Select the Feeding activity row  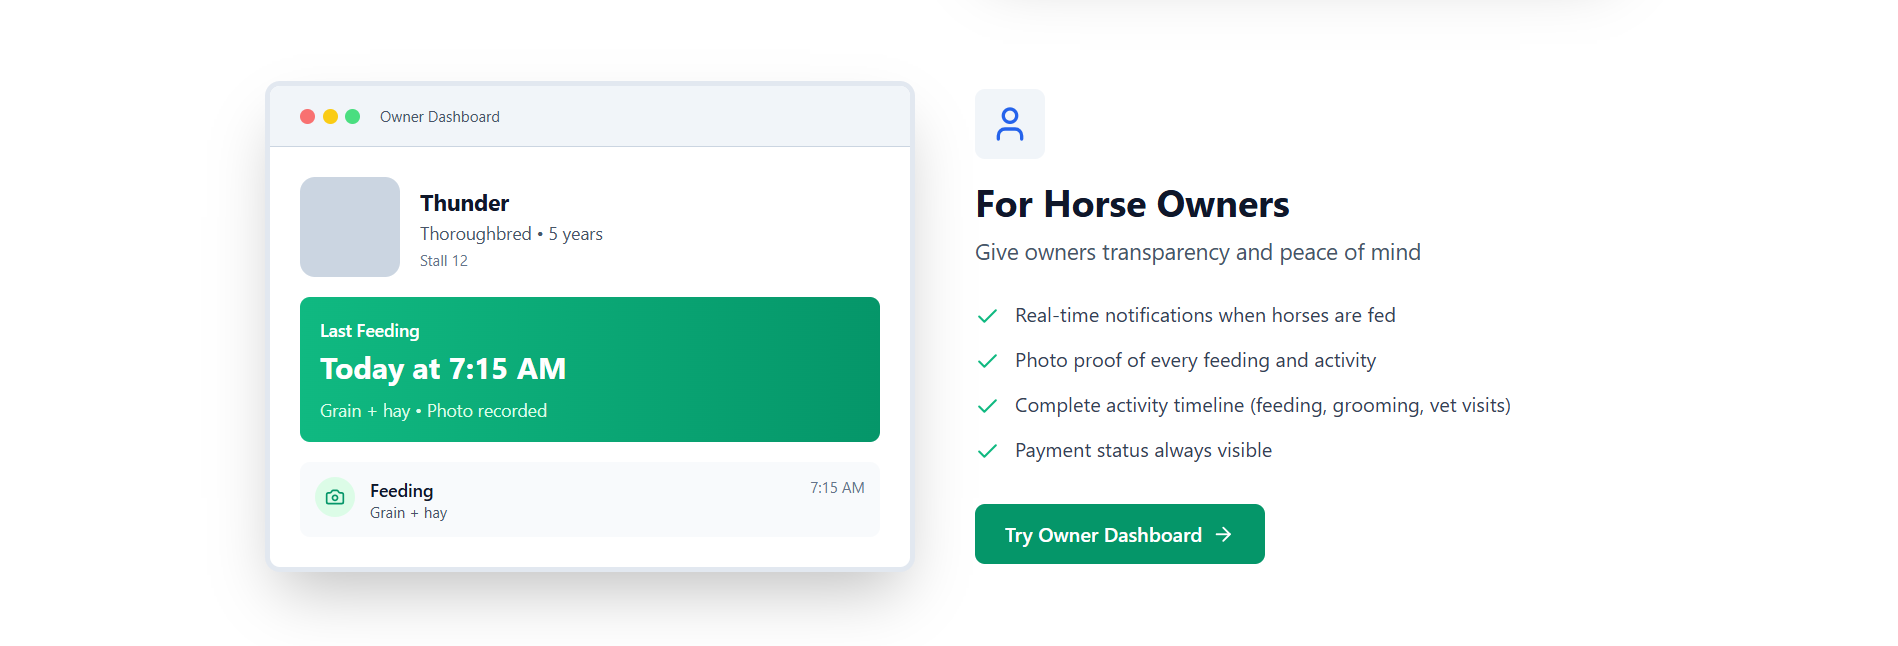pyautogui.click(x=589, y=499)
